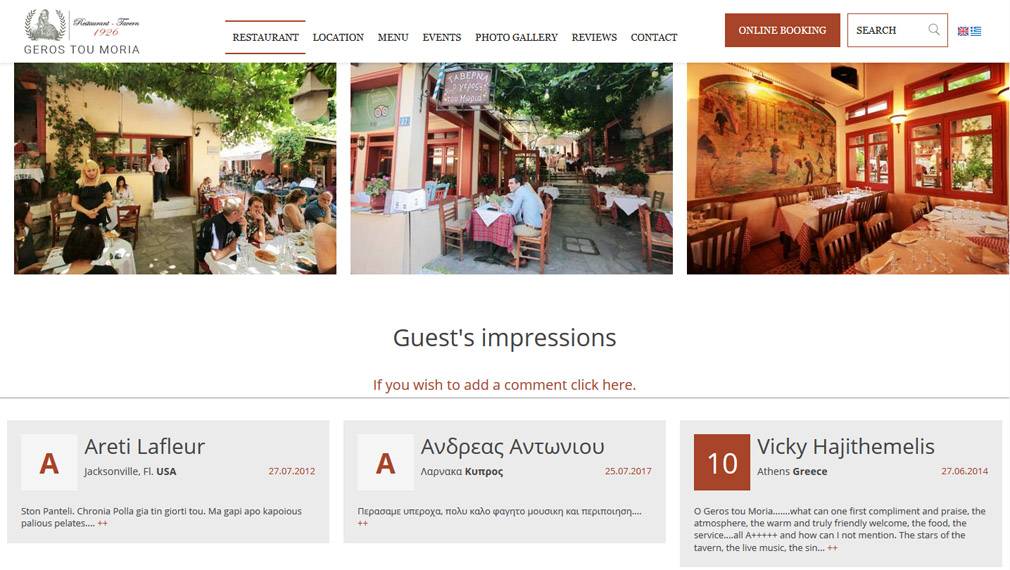The image size is (1010, 570).
Task: Open the courtyard diners photo
Action: coord(175,168)
